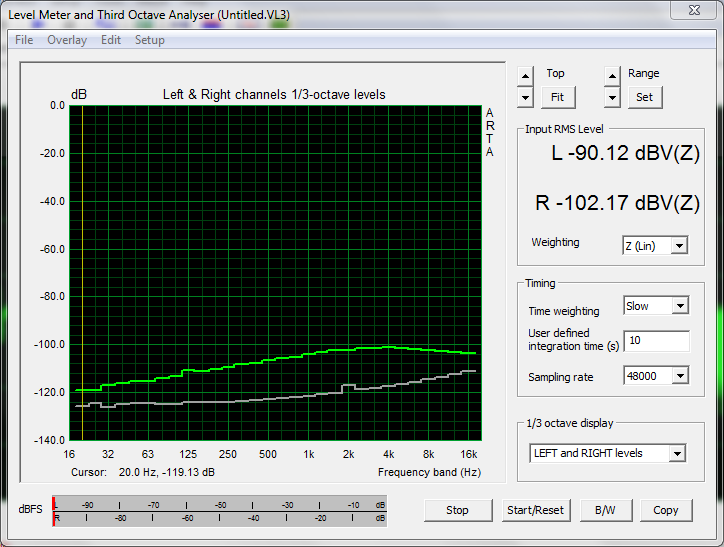The height and width of the screenshot is (547, 724).
Task: Click the Set range button
Action: pyautogui.click(x=644, y=97)
